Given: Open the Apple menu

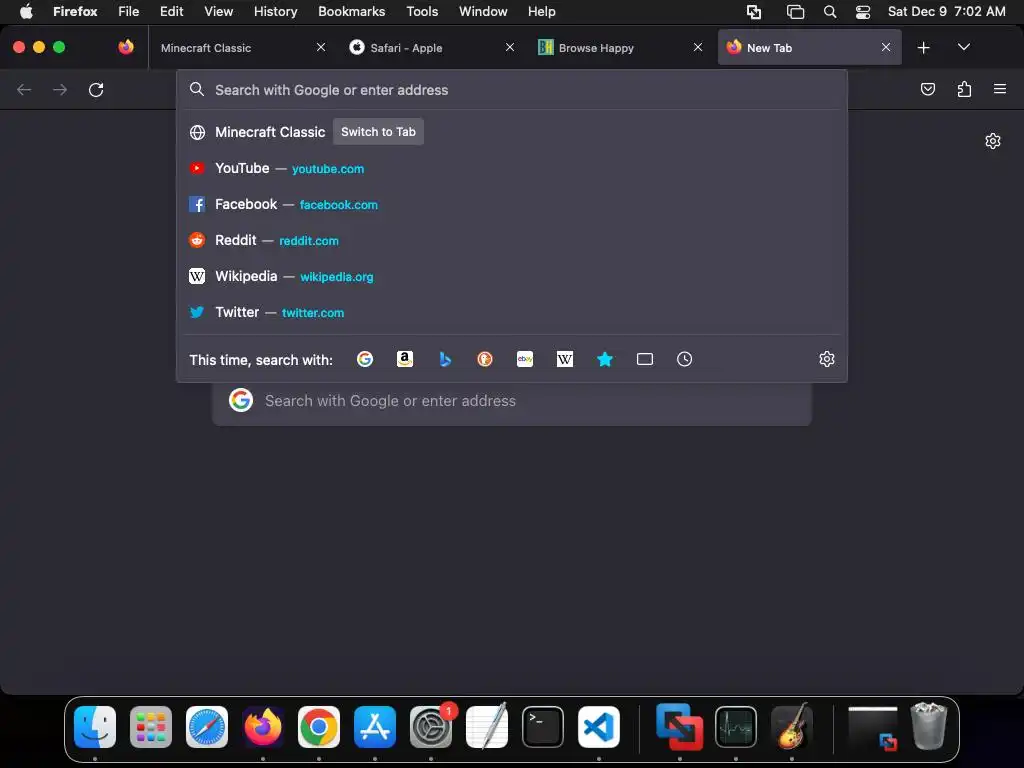Looking at the screenshot, I should coord(26,11).
